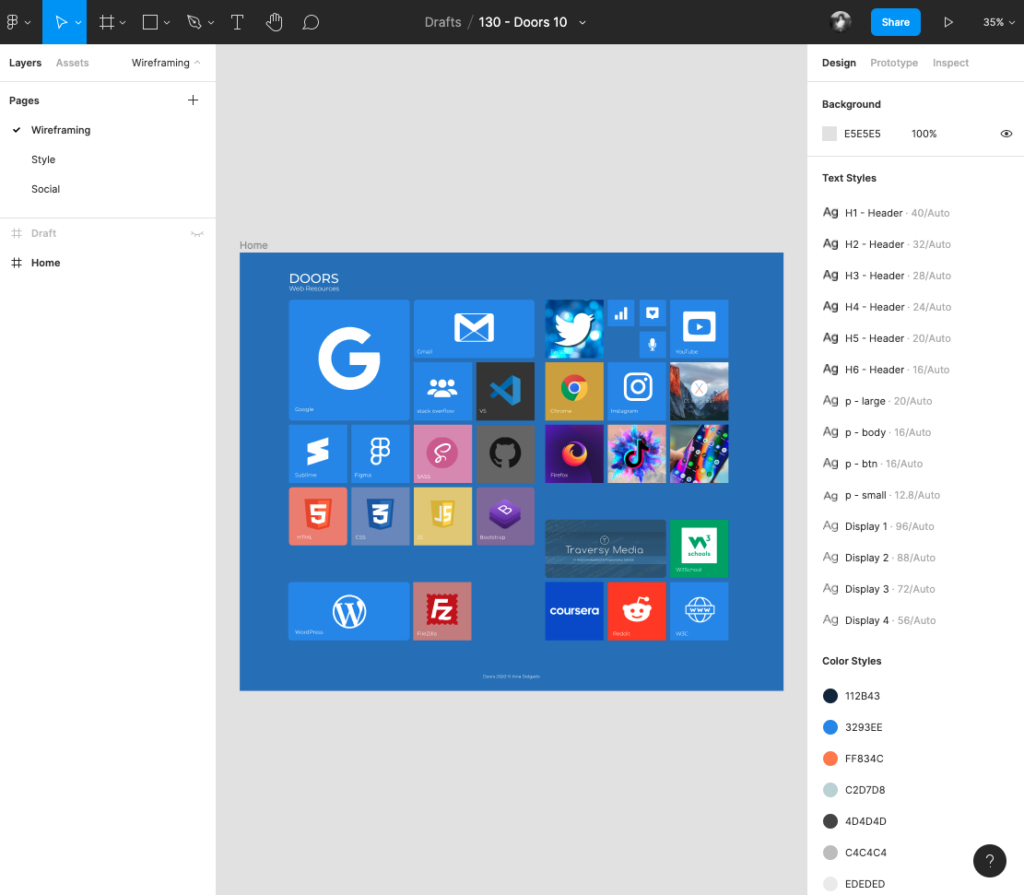Select the 112B43 dark color style
The height and width of the screenshot is (895, 1024).
click(852, 696)
